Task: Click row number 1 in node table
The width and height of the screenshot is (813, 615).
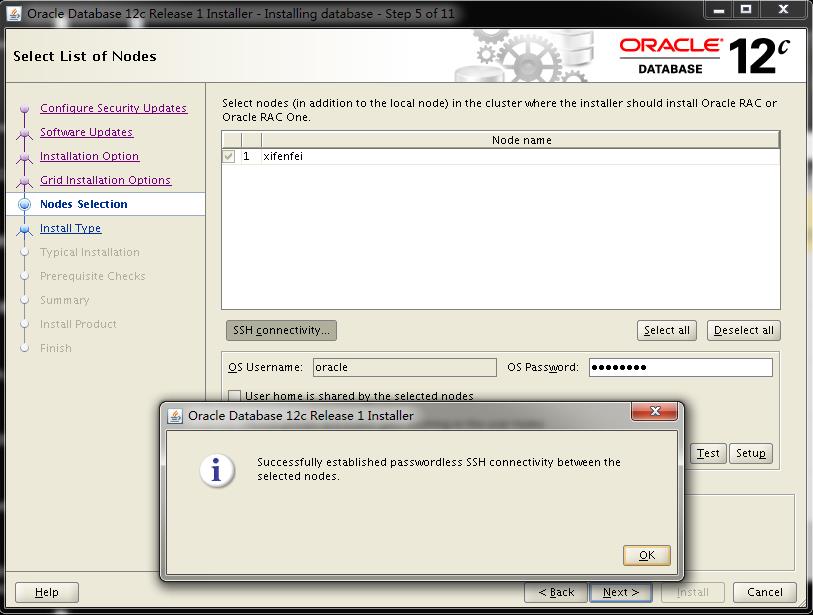Action: click(x=247, y=156)
